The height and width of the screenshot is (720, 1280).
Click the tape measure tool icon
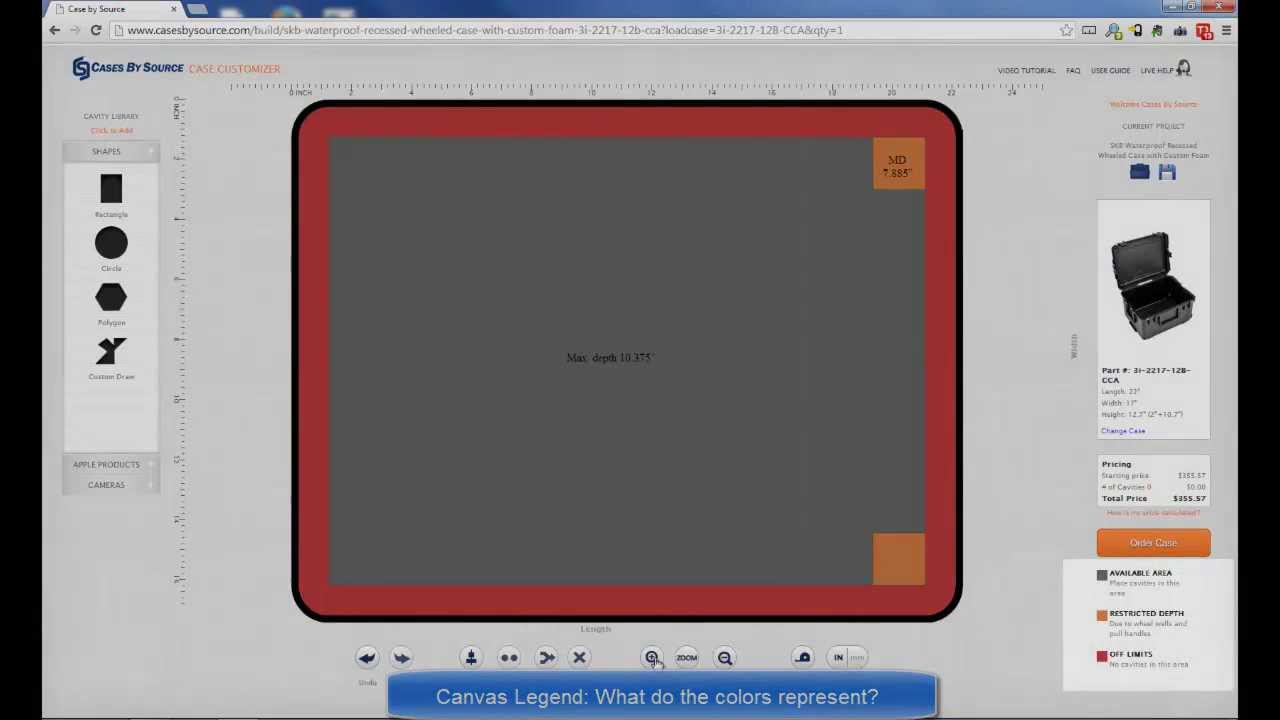(803, 657)
